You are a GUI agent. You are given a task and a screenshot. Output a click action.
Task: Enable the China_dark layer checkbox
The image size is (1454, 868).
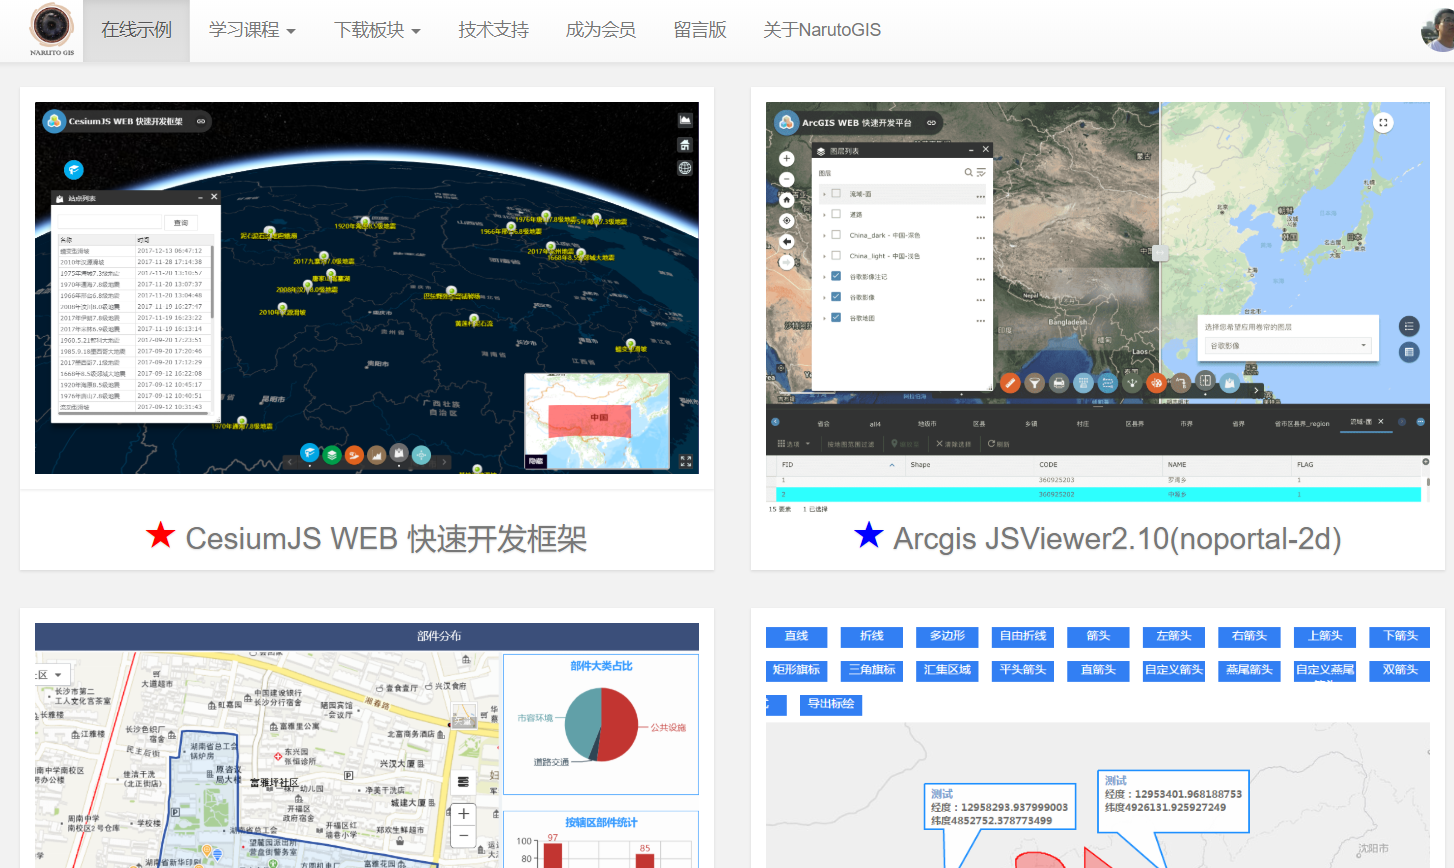pyautogui.click(x=836, y=235)
